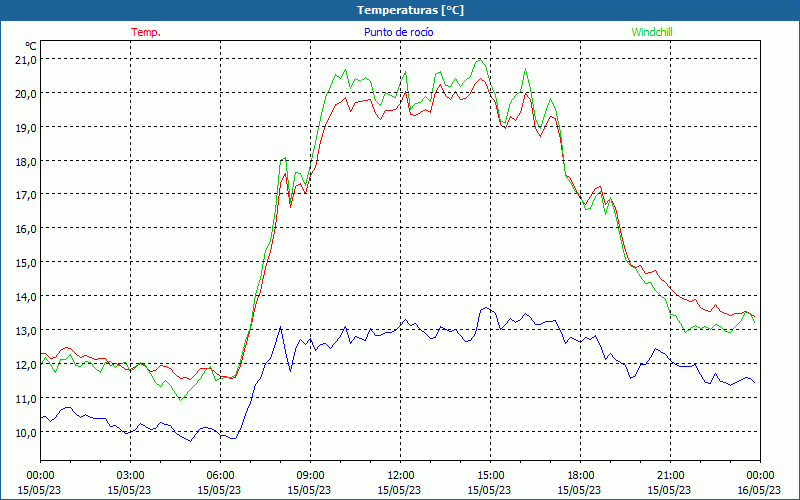
Task: Click the '17,0' y-axis value
Action: click(x=26, y=195)
